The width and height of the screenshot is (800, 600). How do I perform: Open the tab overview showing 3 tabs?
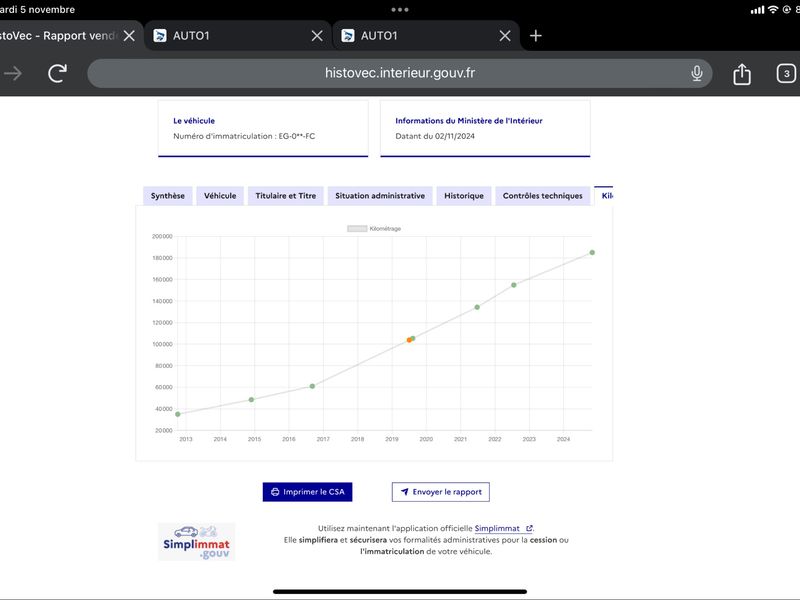tap(786, 73)
